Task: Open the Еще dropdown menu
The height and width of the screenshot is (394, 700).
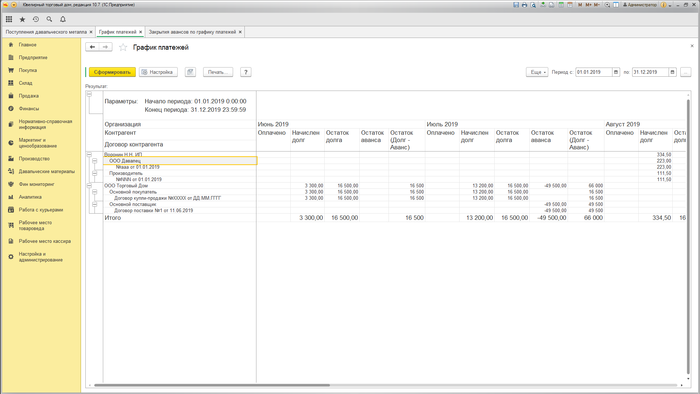Action: [x=537, y=72]
